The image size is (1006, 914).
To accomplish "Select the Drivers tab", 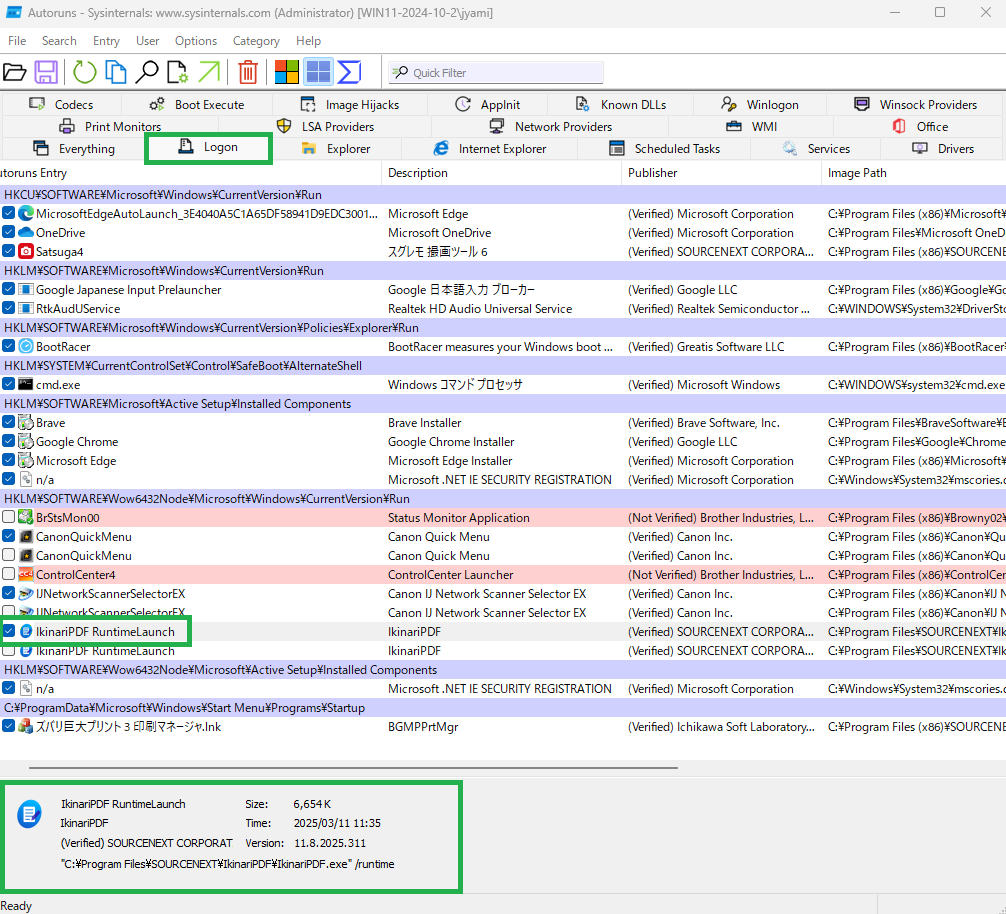I will point(942,149).
